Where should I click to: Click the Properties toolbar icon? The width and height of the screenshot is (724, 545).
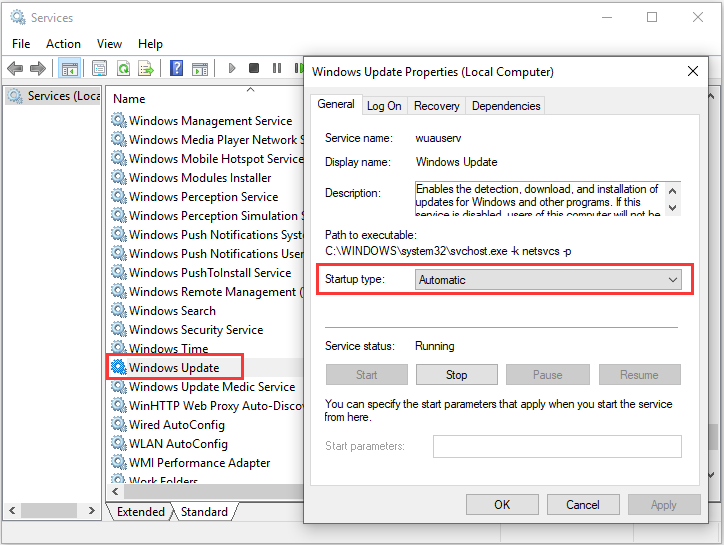click(99, 69)
